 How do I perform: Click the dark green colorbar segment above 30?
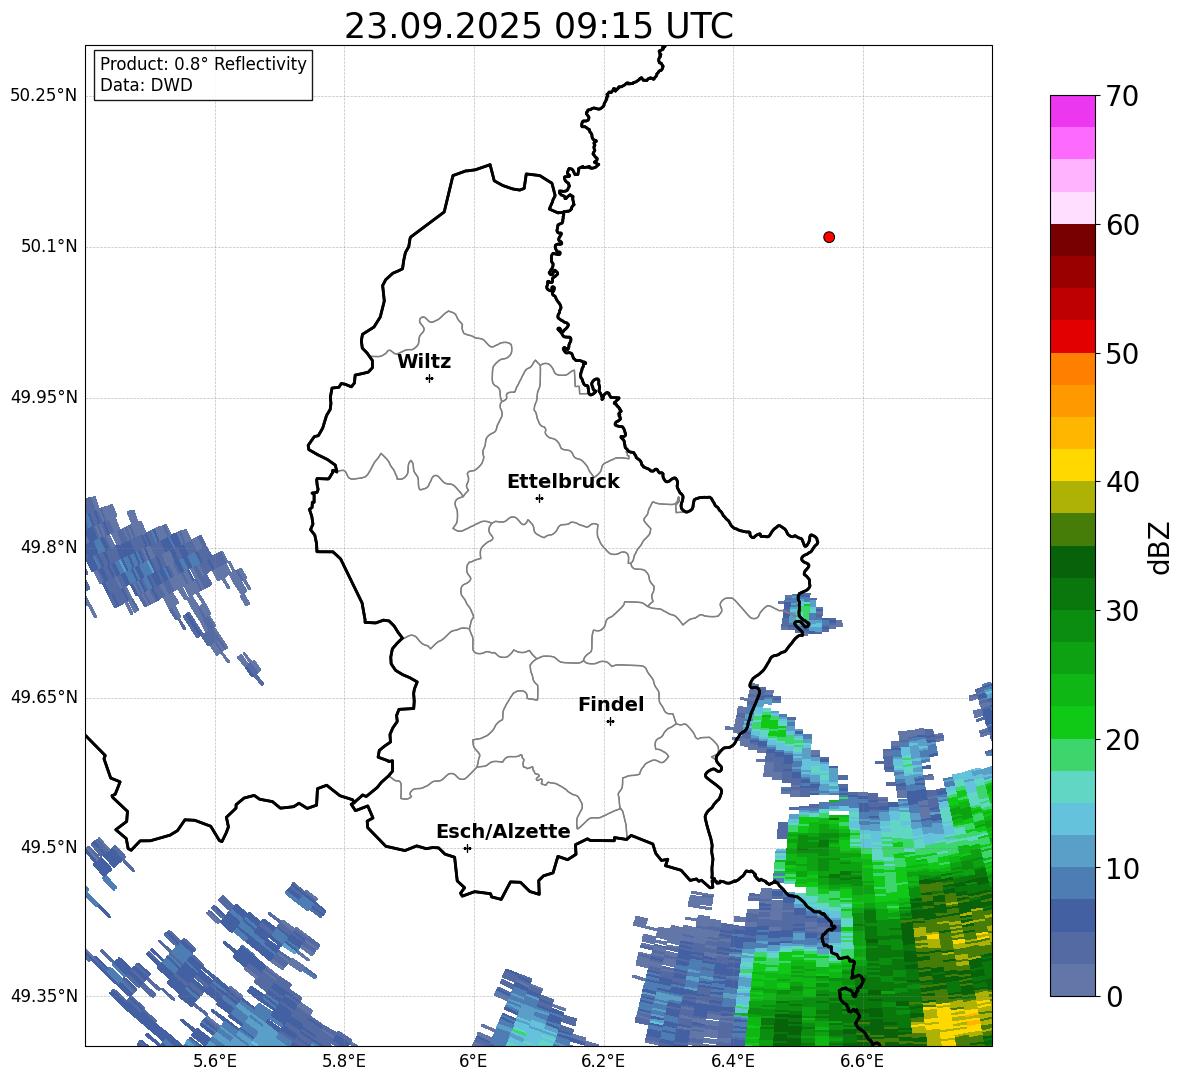(1072, 594)
